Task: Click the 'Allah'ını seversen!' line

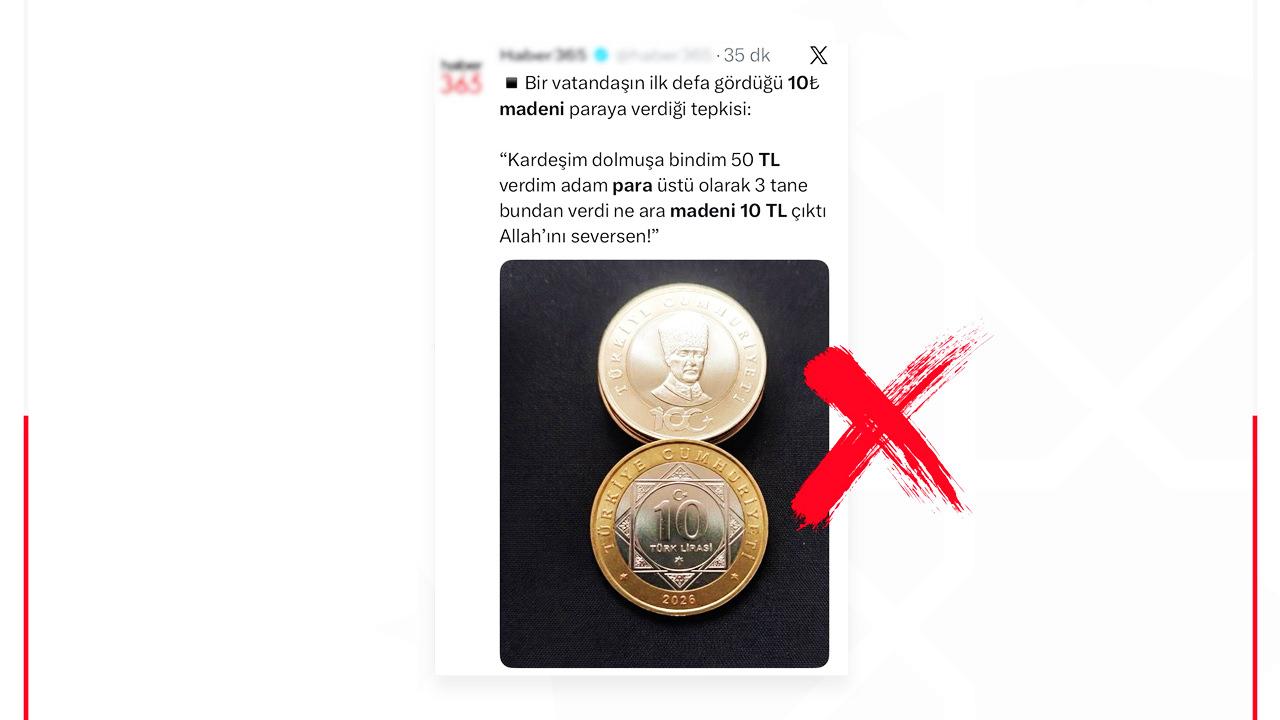Action: pyautogui.click(x=580, y=237)
